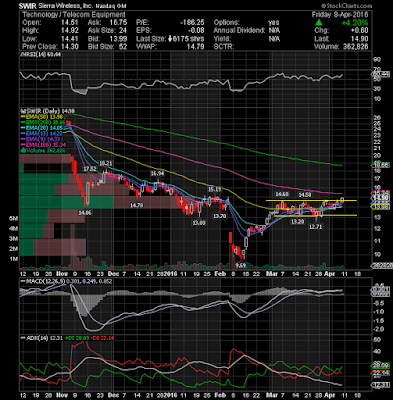This screenshot has width=393, height=400.
Task: Click the StockCharts.com watermark link
Action: click(346, 6)
